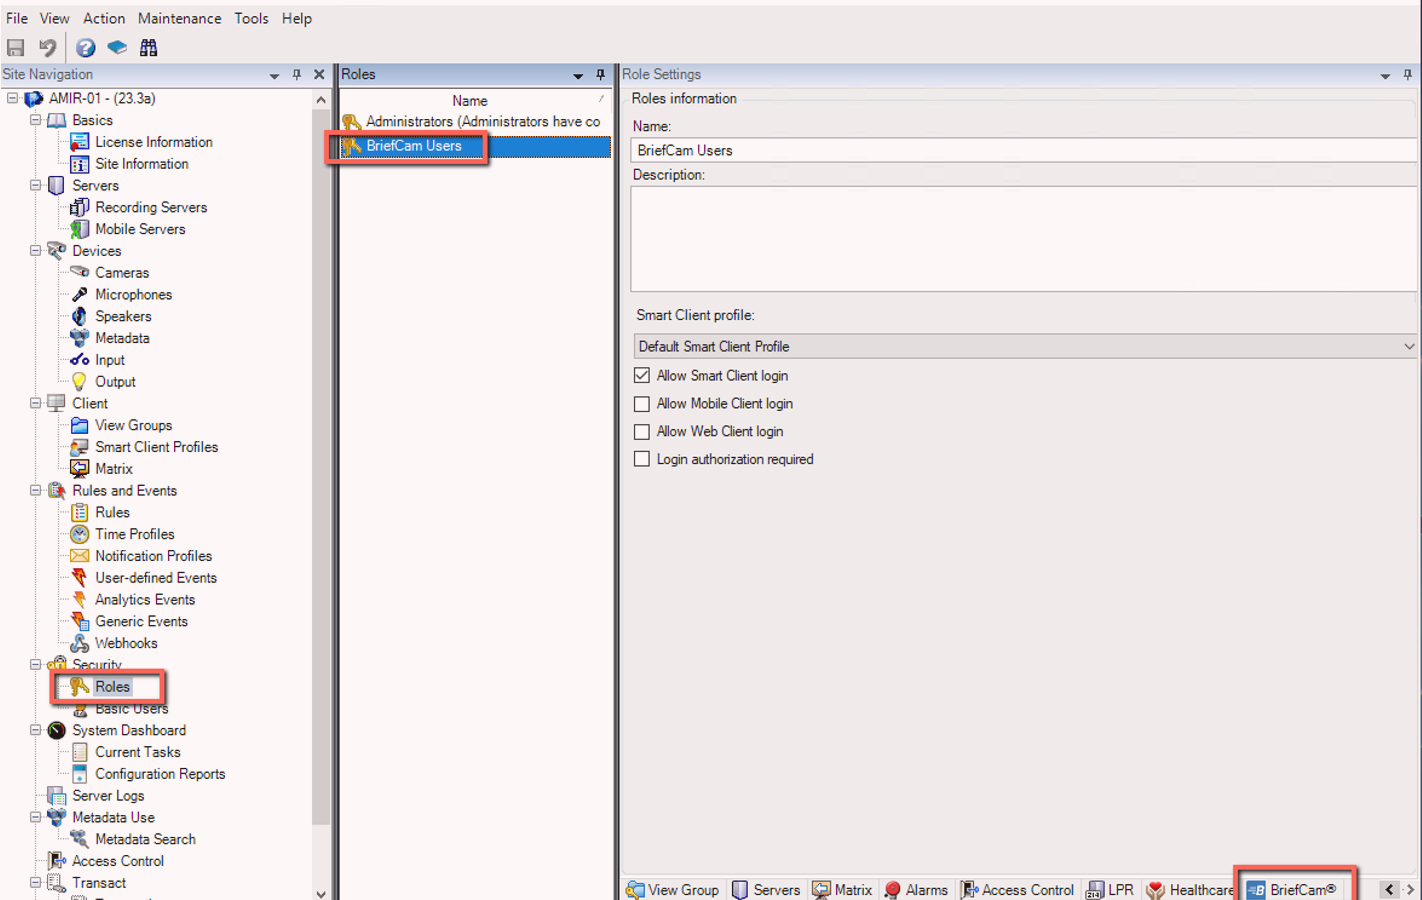The image size is (1422, 900).
Task: Click the Notification Profiles envelope icon
Action: click(x=79, y=556)
